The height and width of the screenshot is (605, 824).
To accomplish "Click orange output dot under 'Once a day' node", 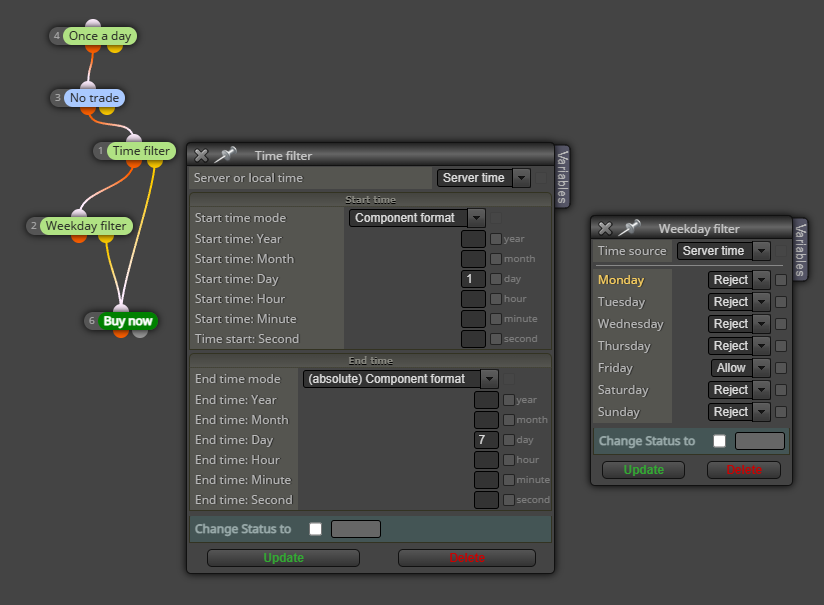I will [x=93, y=48].
